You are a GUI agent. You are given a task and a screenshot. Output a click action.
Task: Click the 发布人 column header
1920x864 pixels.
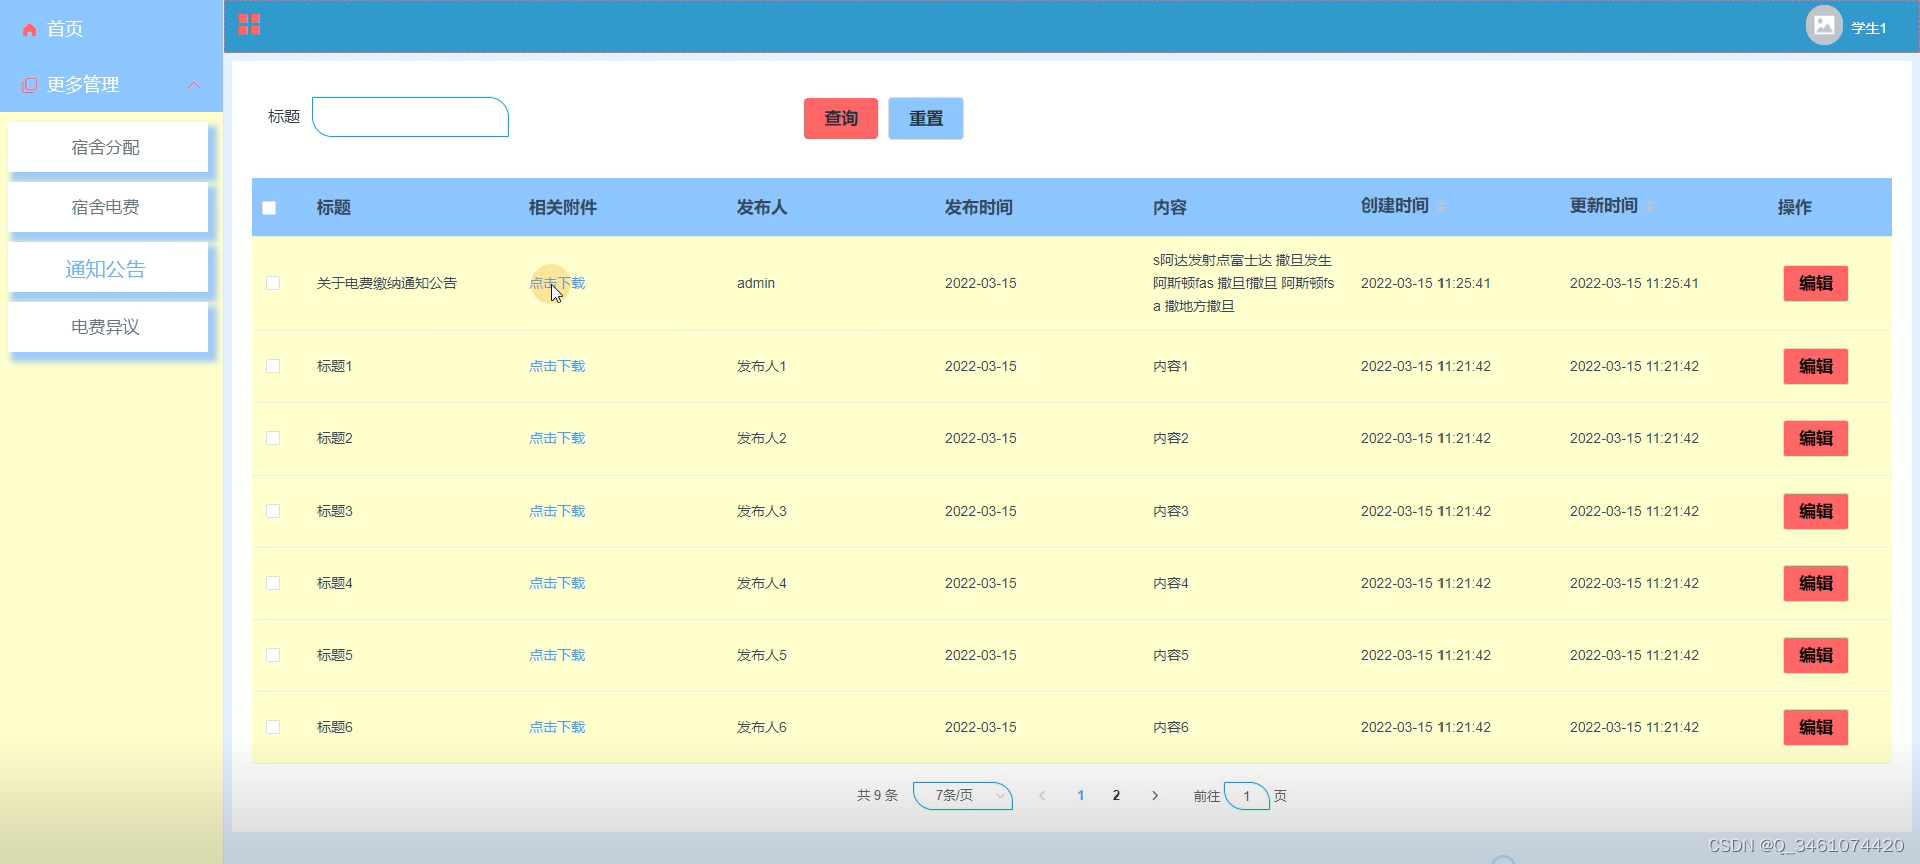coord(762,207)
